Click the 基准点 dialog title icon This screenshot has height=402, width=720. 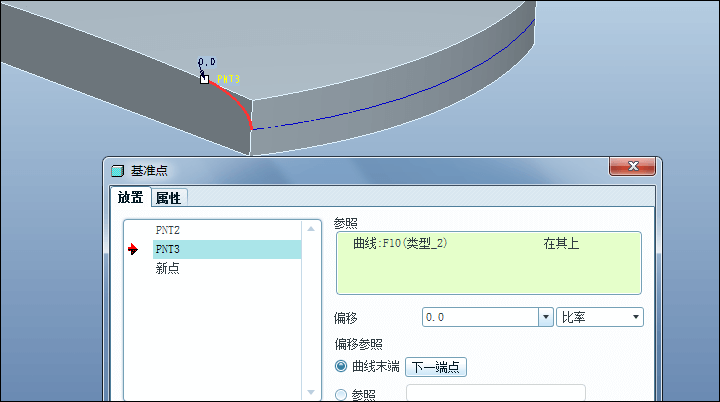point(118,171)
